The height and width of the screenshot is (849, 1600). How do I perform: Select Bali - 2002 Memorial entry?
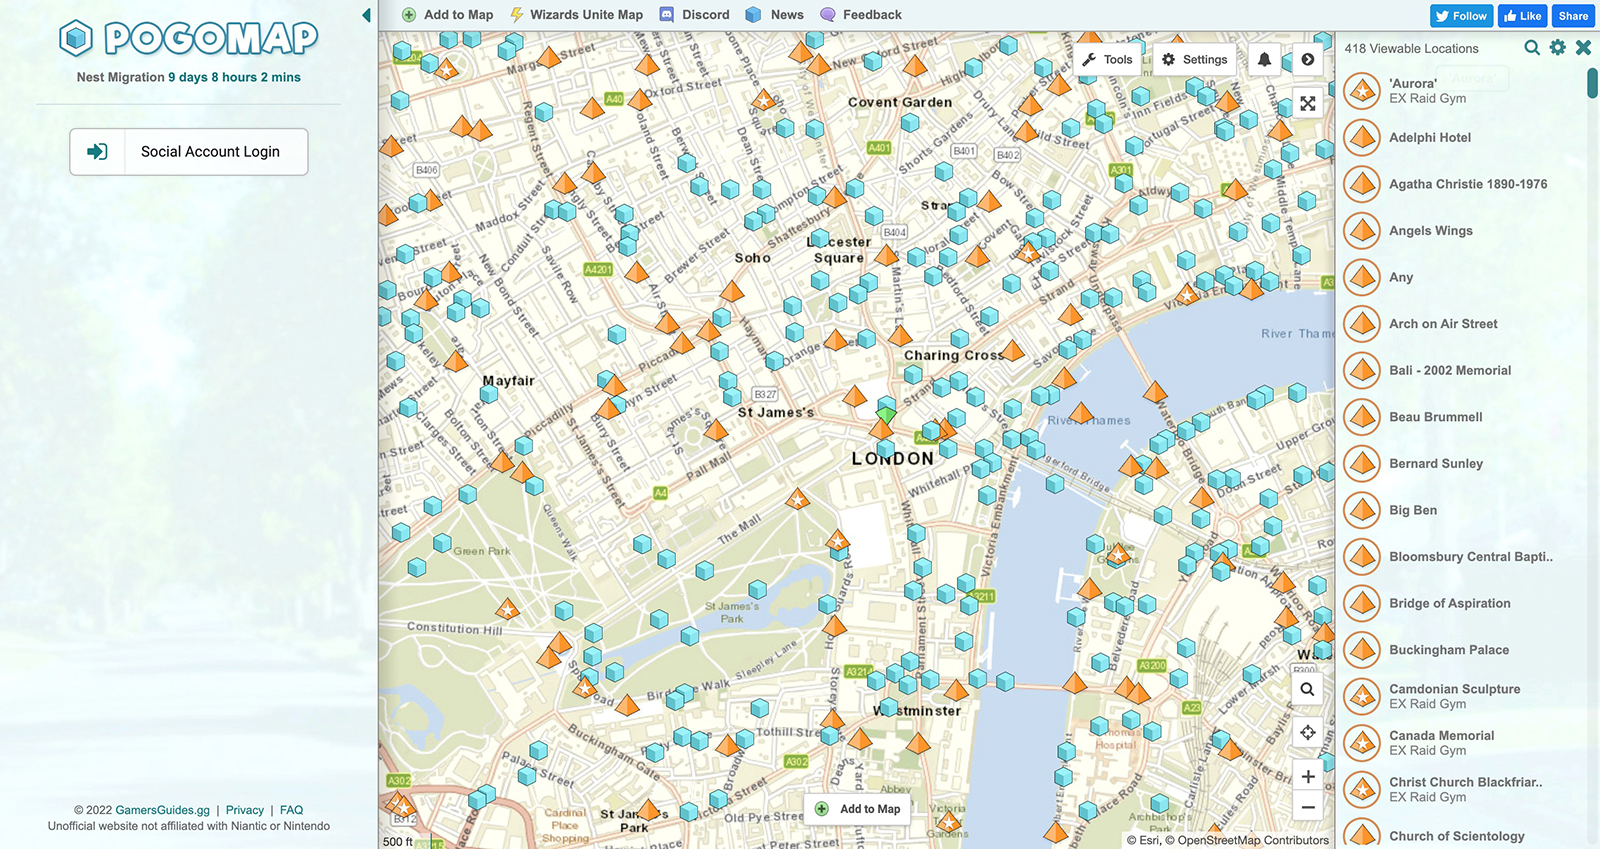tap(1462, 370)
